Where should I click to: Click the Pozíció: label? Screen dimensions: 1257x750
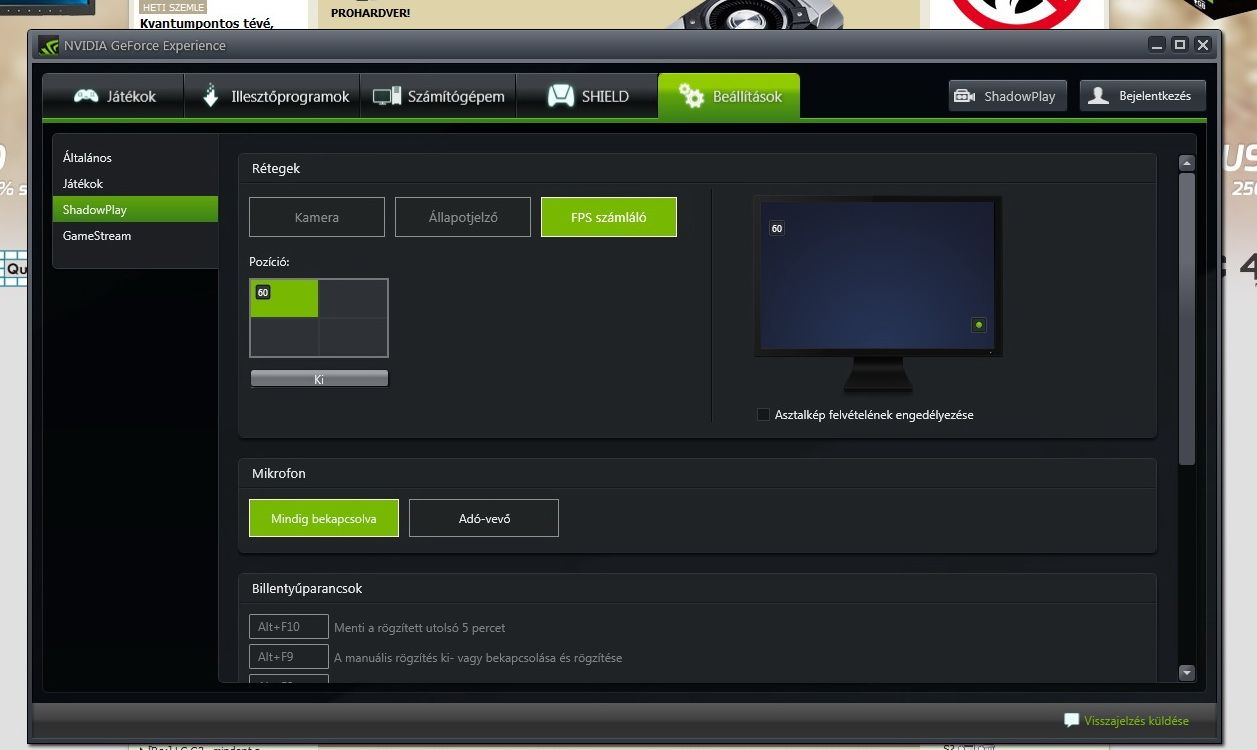point(269,262)
